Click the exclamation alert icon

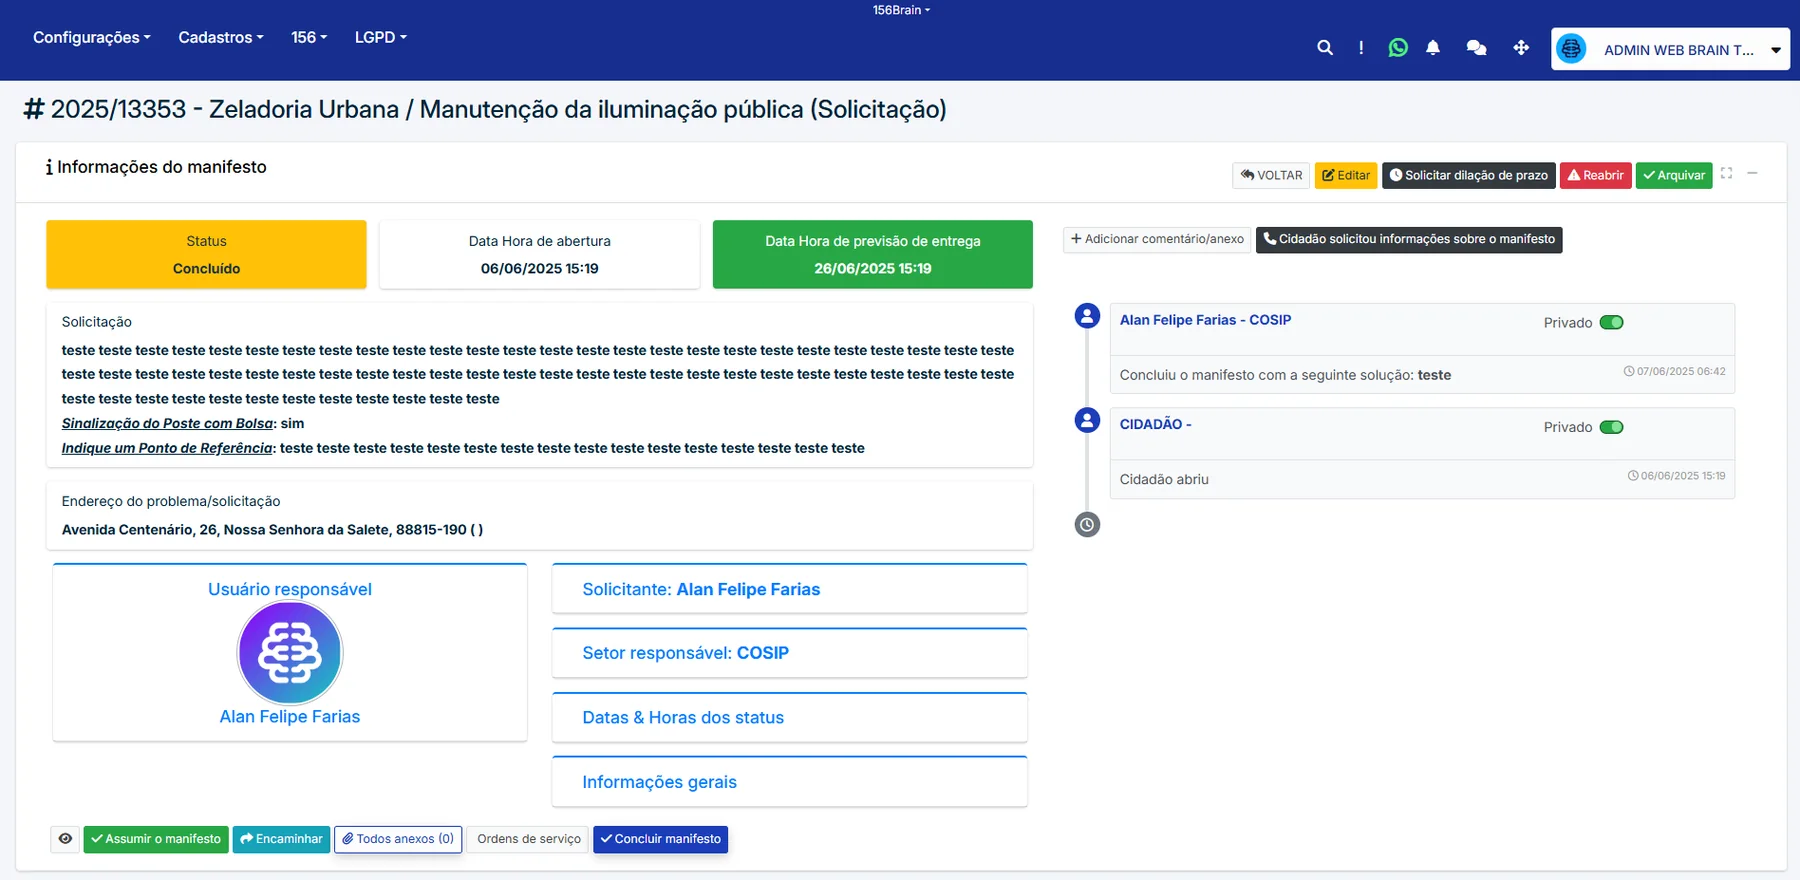(x=1361, y=47)
